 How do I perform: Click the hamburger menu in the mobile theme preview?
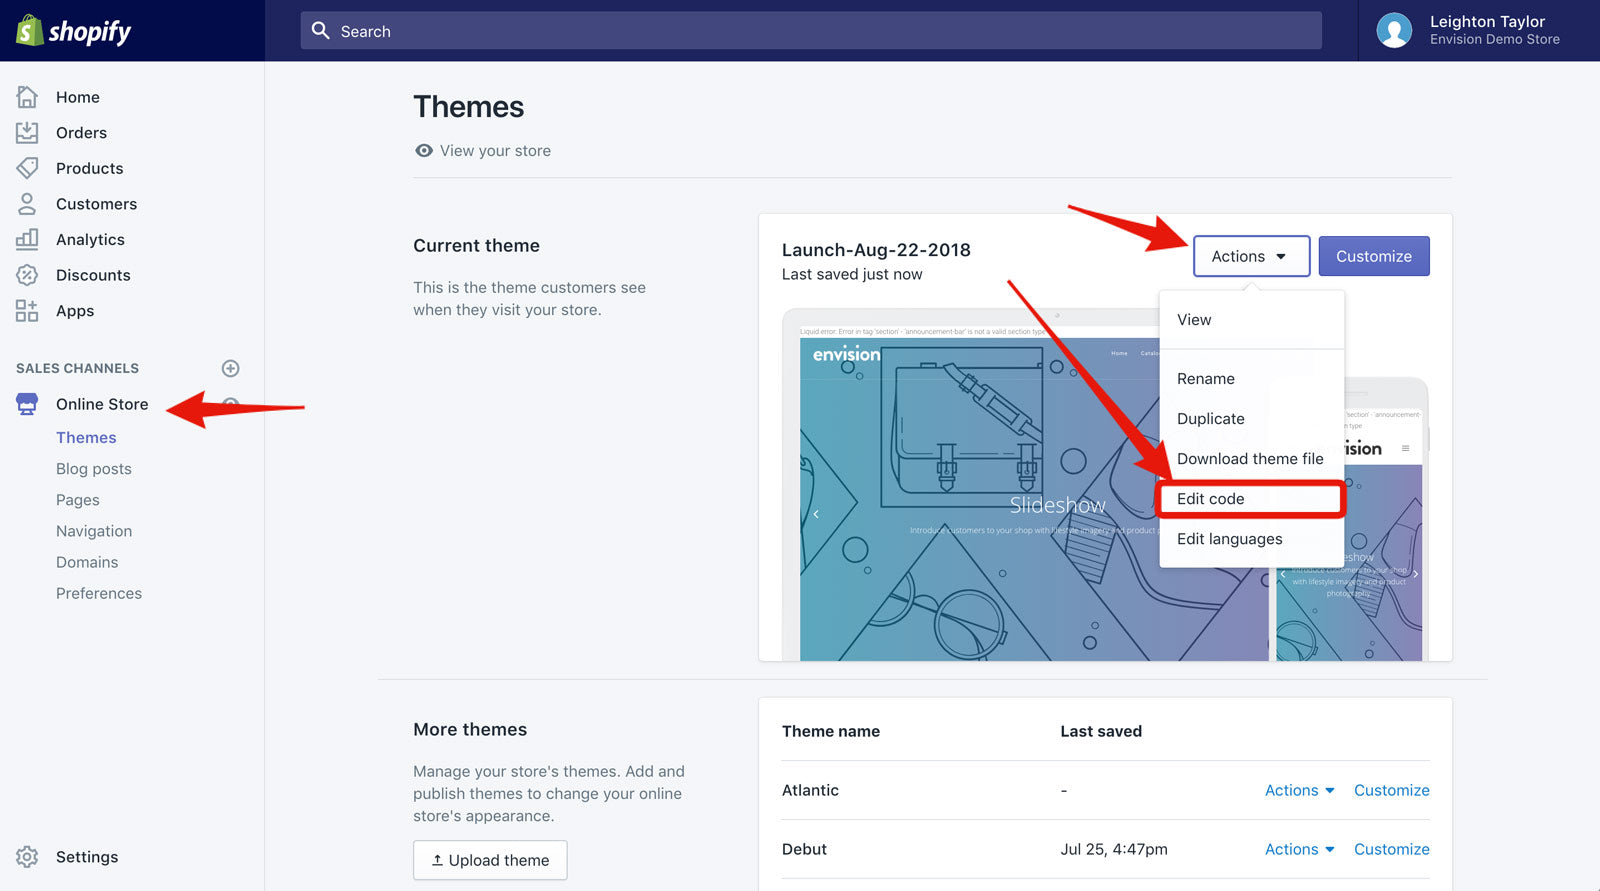[1405, 449]
